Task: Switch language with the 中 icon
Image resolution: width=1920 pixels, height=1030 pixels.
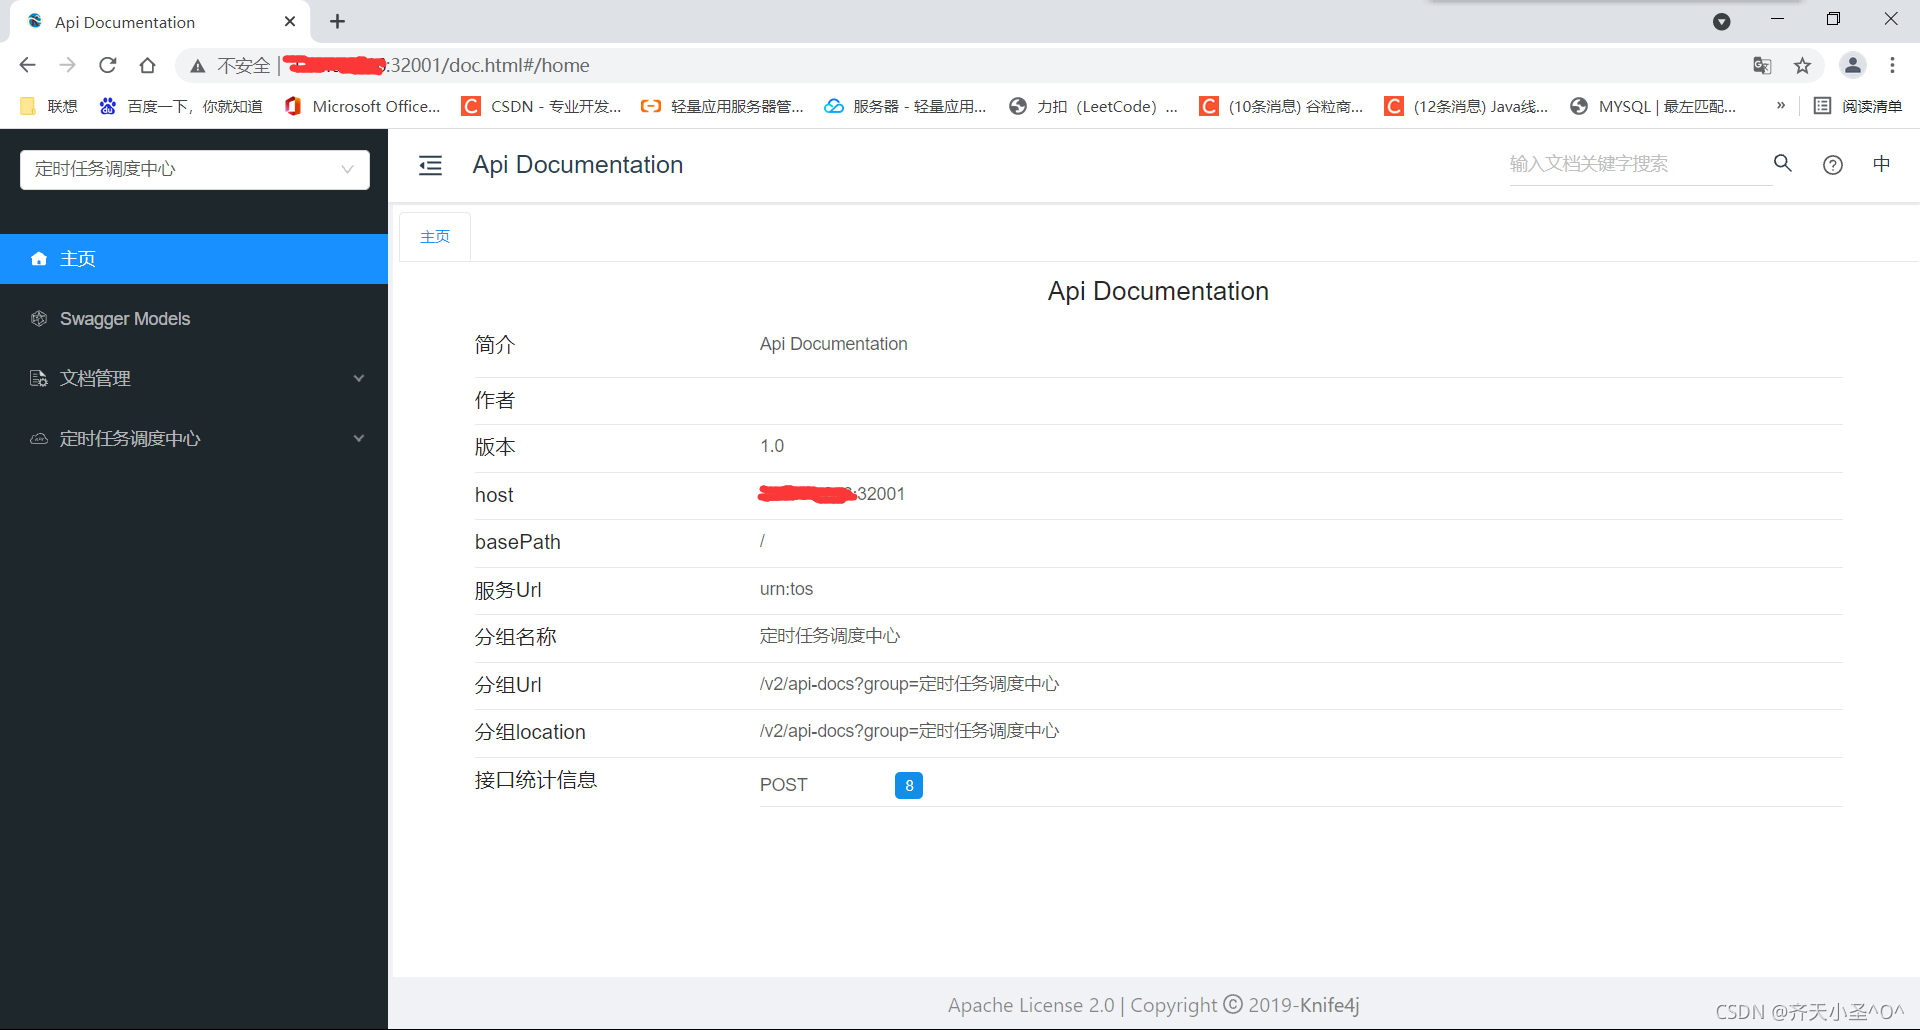Action: click(x=1882, y=164)
